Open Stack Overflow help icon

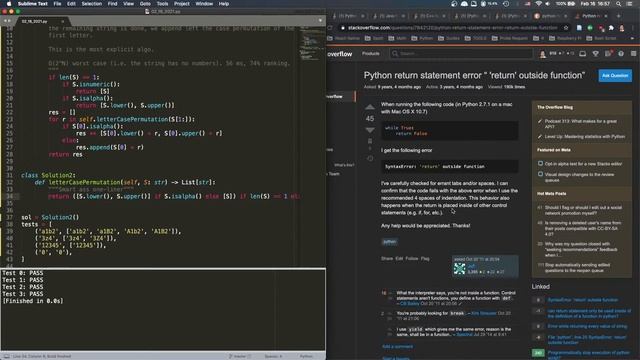621,53
